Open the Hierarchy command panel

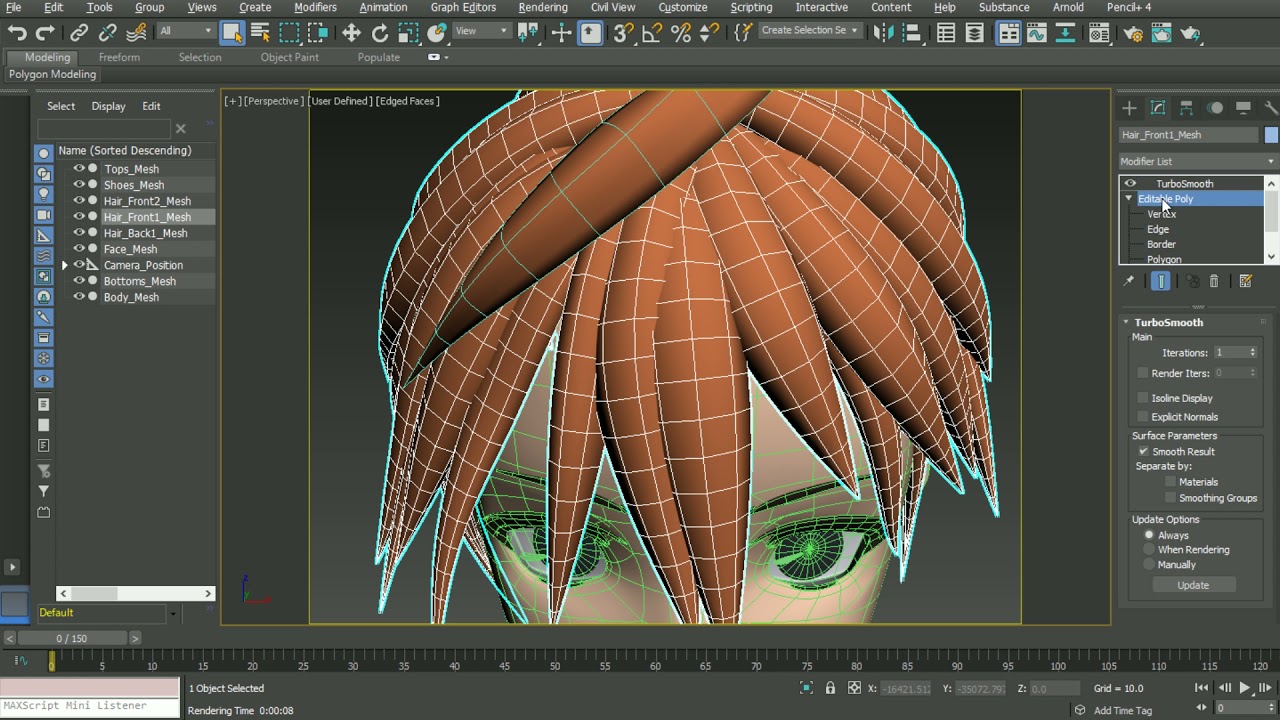click(1186, 108)
